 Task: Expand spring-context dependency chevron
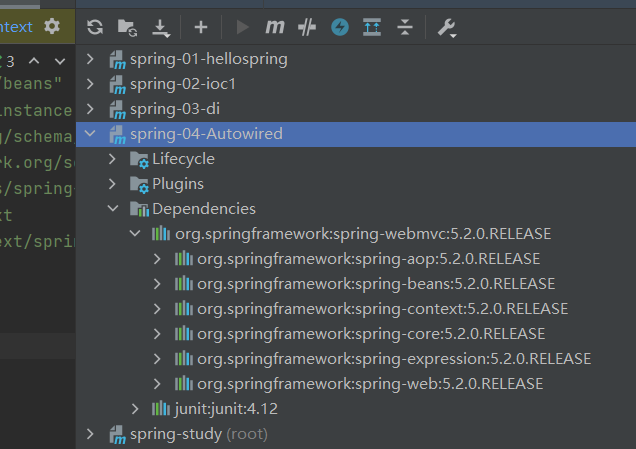(157, 309)
